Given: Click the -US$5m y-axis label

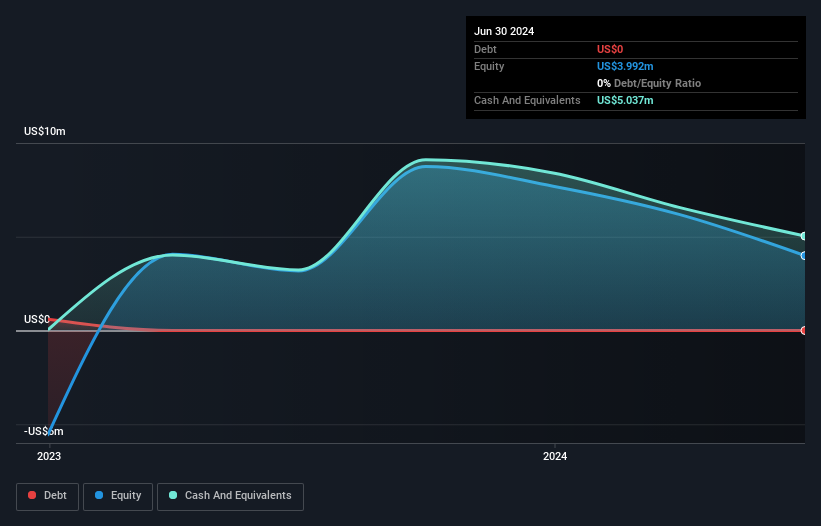Looking at the screenshot, I should (43, 431).
